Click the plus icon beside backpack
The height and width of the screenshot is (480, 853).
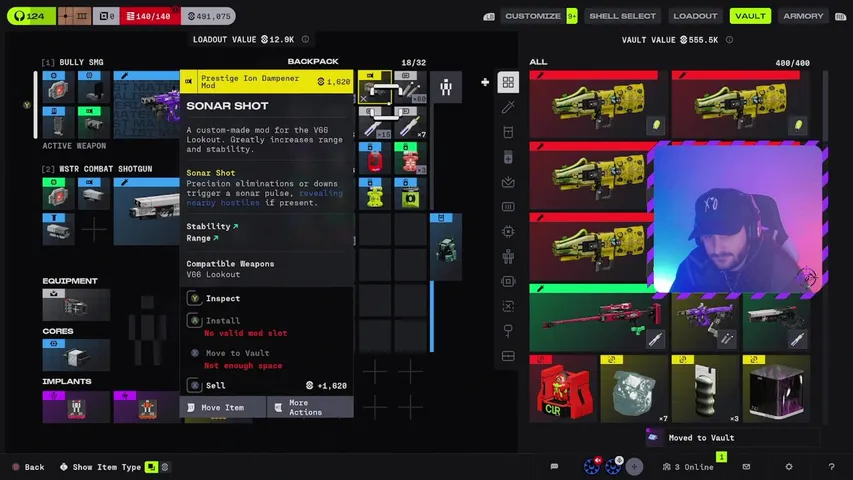point(485,82)
